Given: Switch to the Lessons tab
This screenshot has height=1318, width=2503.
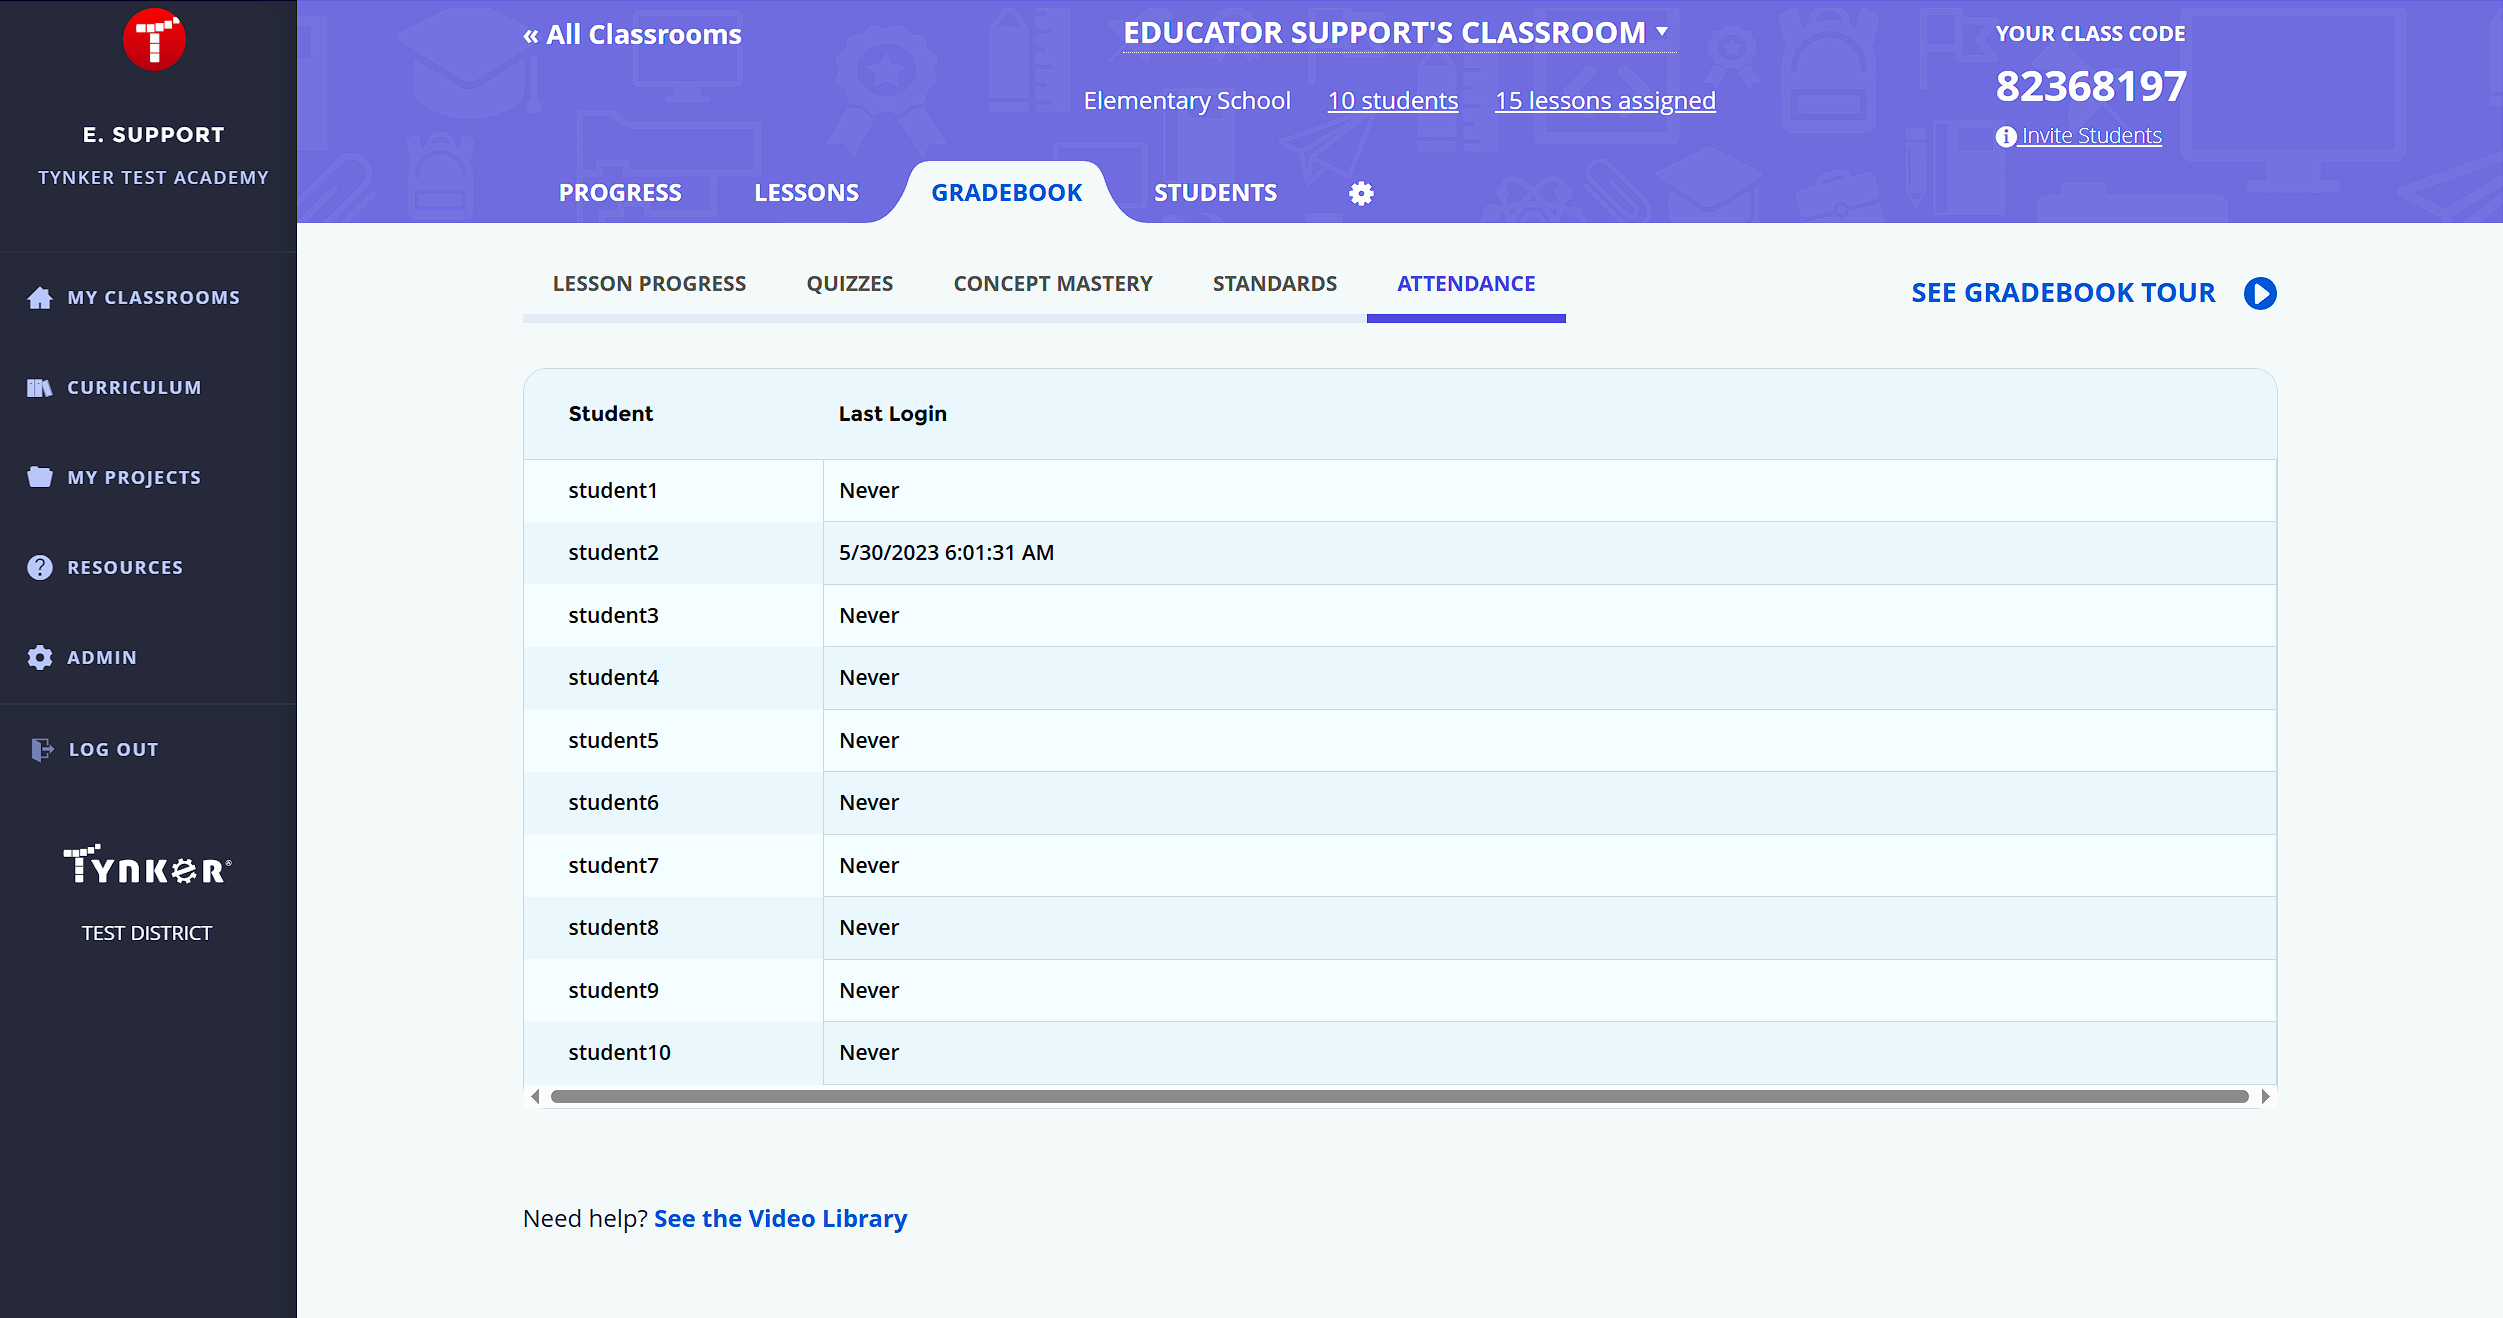Looking at the screenshot, I should coord(806,193).
